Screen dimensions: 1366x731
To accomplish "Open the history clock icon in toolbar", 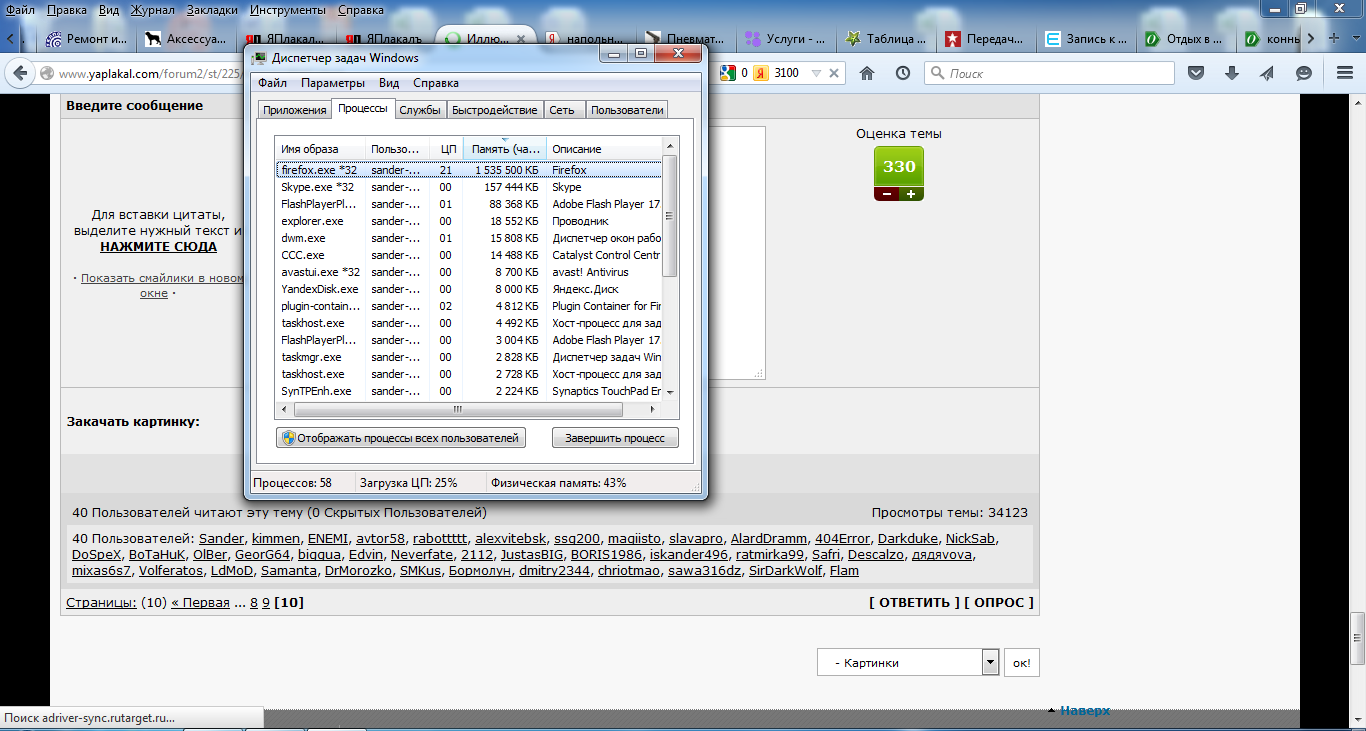I will 903,73.
